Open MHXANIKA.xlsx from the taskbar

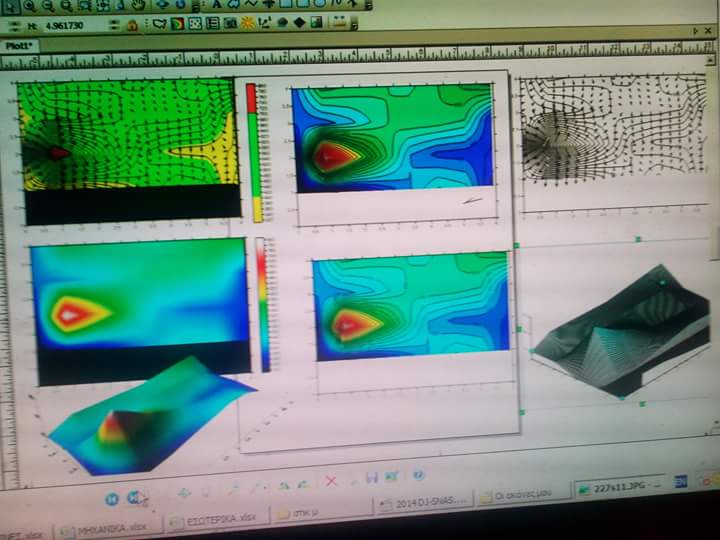click(x=108, y=527)
